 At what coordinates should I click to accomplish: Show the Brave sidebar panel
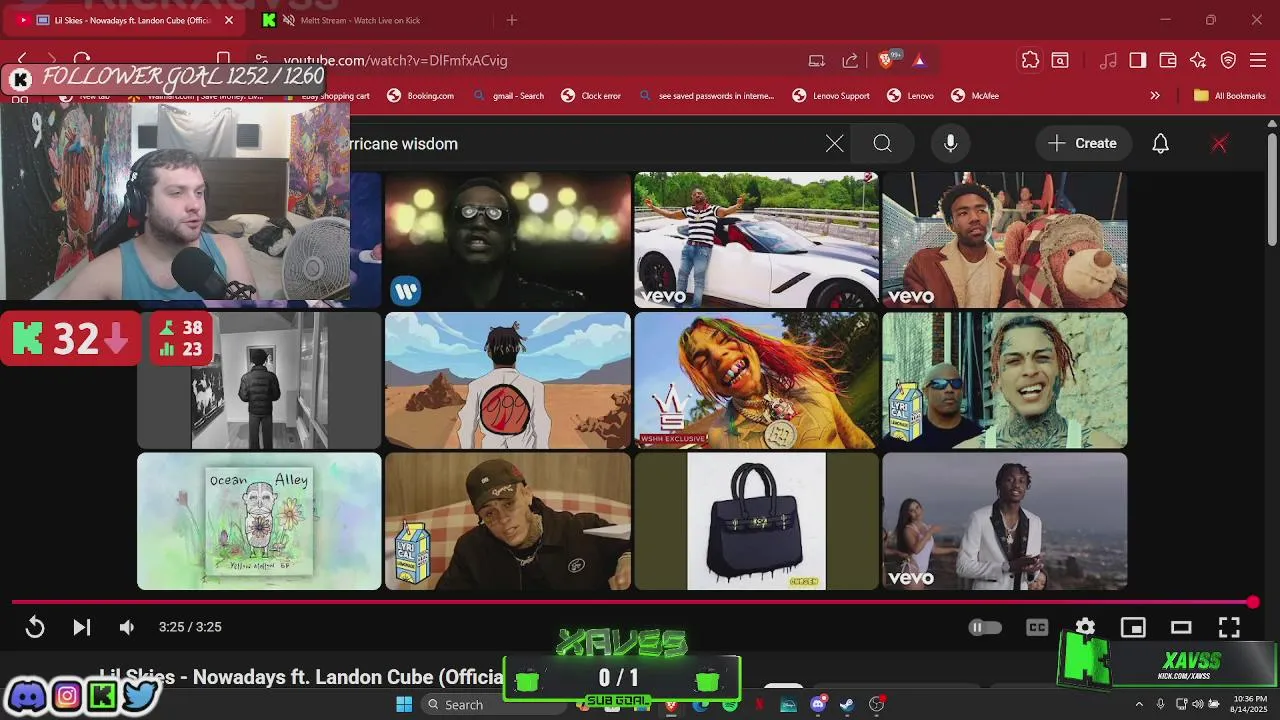coord(1138,61)
